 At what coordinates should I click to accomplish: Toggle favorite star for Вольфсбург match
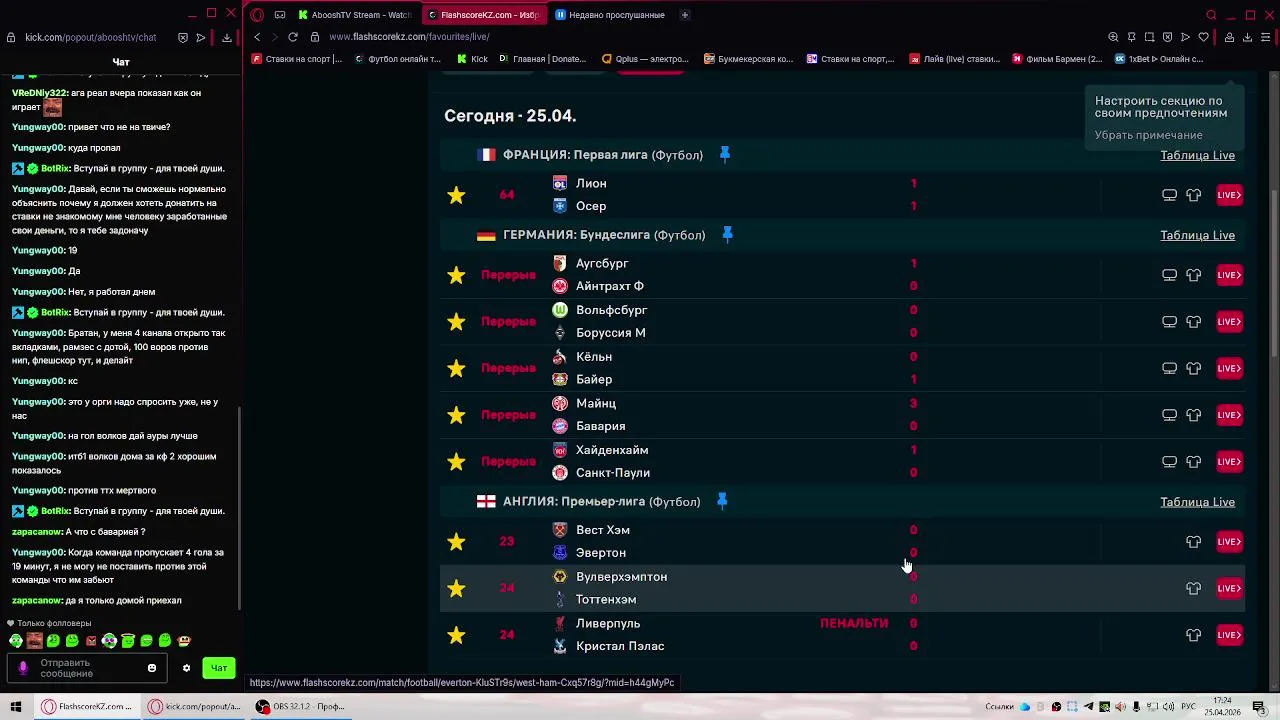456,322
